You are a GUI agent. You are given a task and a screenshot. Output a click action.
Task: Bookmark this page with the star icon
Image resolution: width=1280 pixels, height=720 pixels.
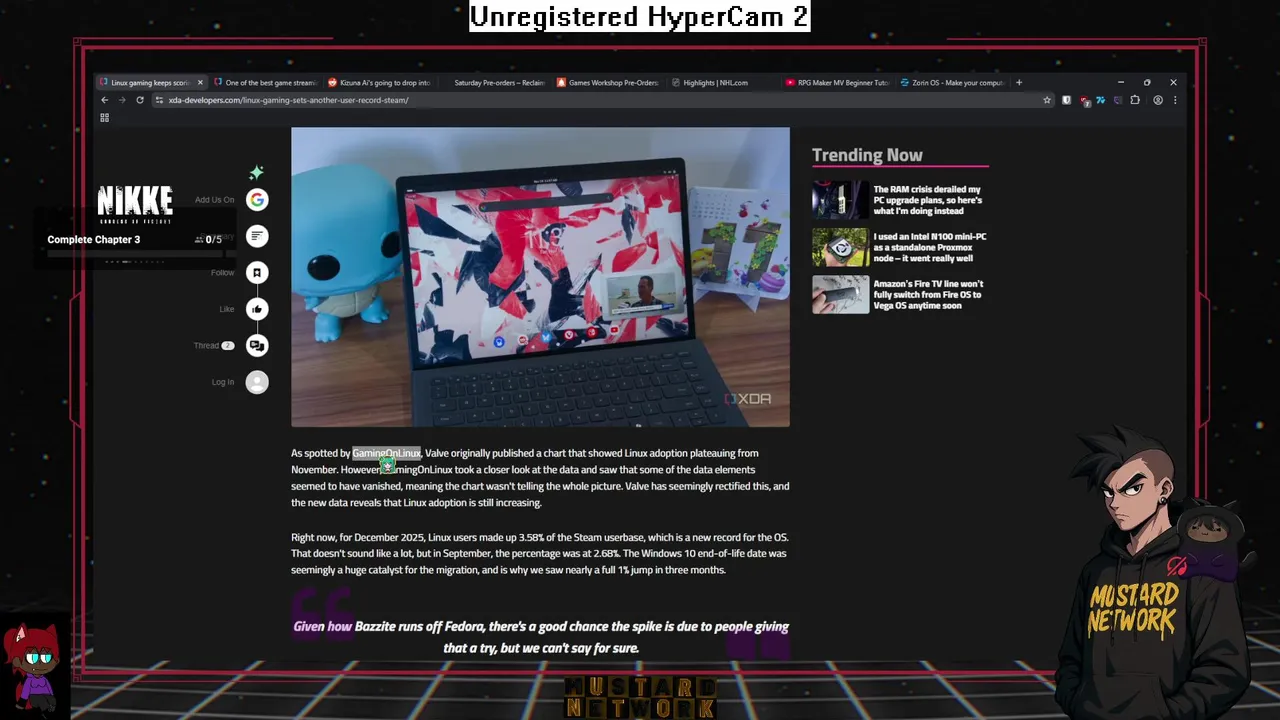[1047, 100]
